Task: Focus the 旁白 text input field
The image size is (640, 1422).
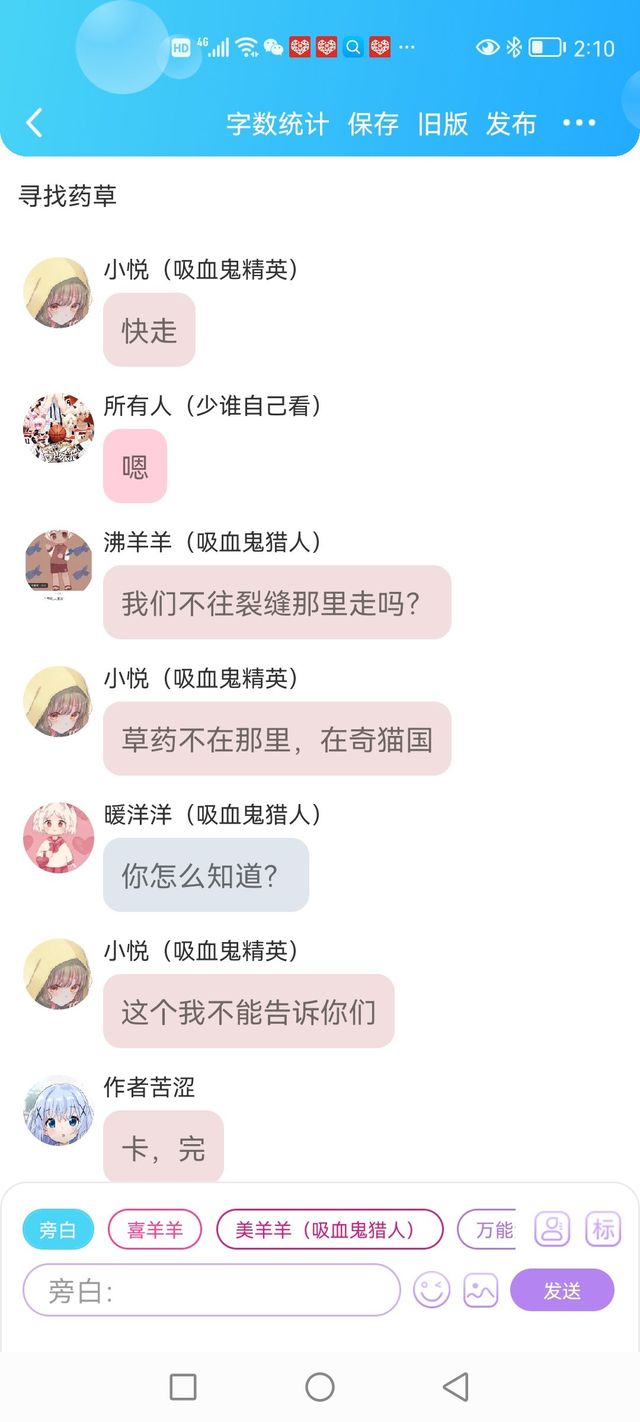Action: pos(212,1290)
